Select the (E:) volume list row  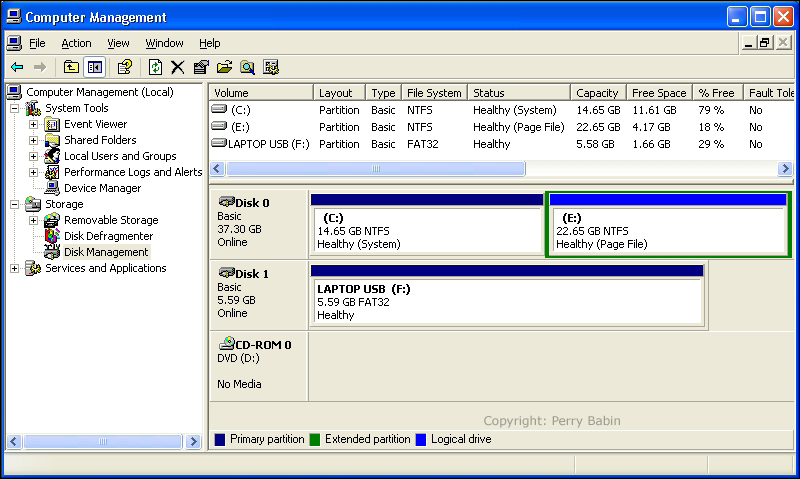(x=502, y=127)
